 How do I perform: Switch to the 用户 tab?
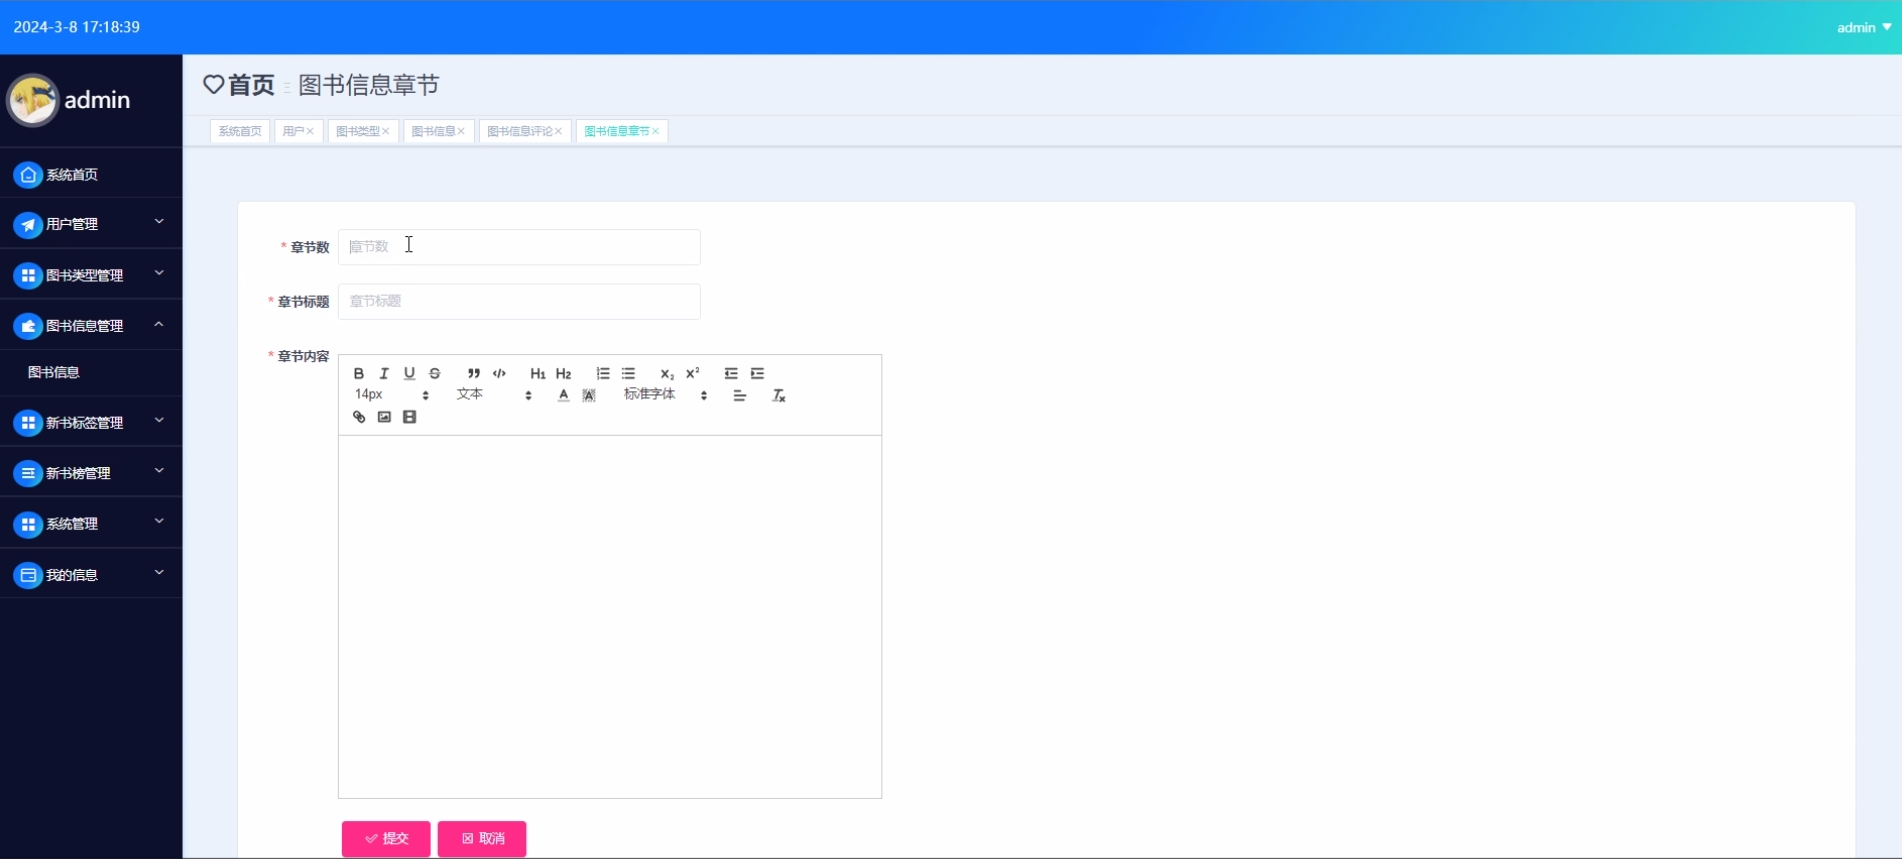(x=293, y=131)
